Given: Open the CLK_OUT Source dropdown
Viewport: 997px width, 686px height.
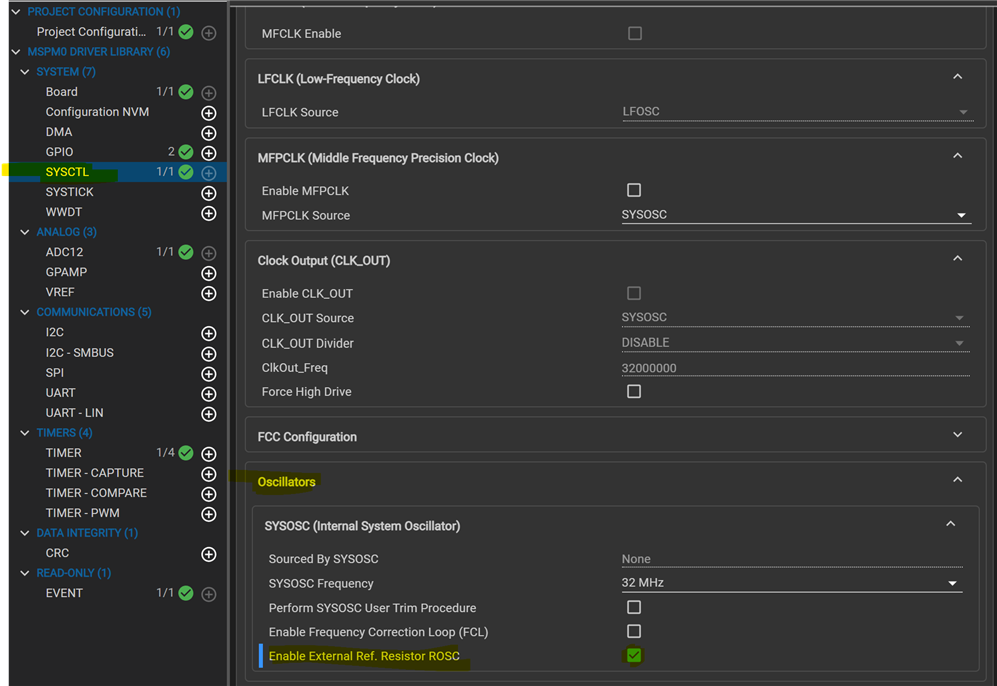Looking at the screenshot, I should click(x=795, y=317).
